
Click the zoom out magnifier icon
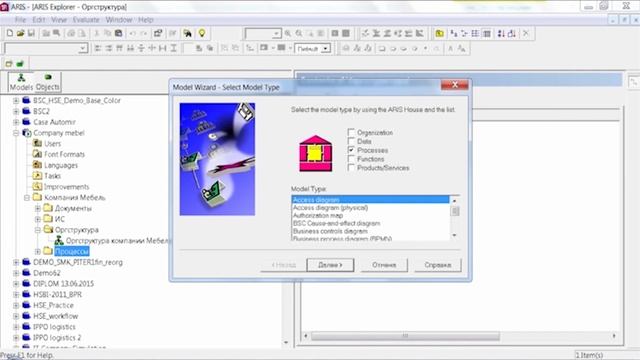pyautogui.click(x=299, y=33)
